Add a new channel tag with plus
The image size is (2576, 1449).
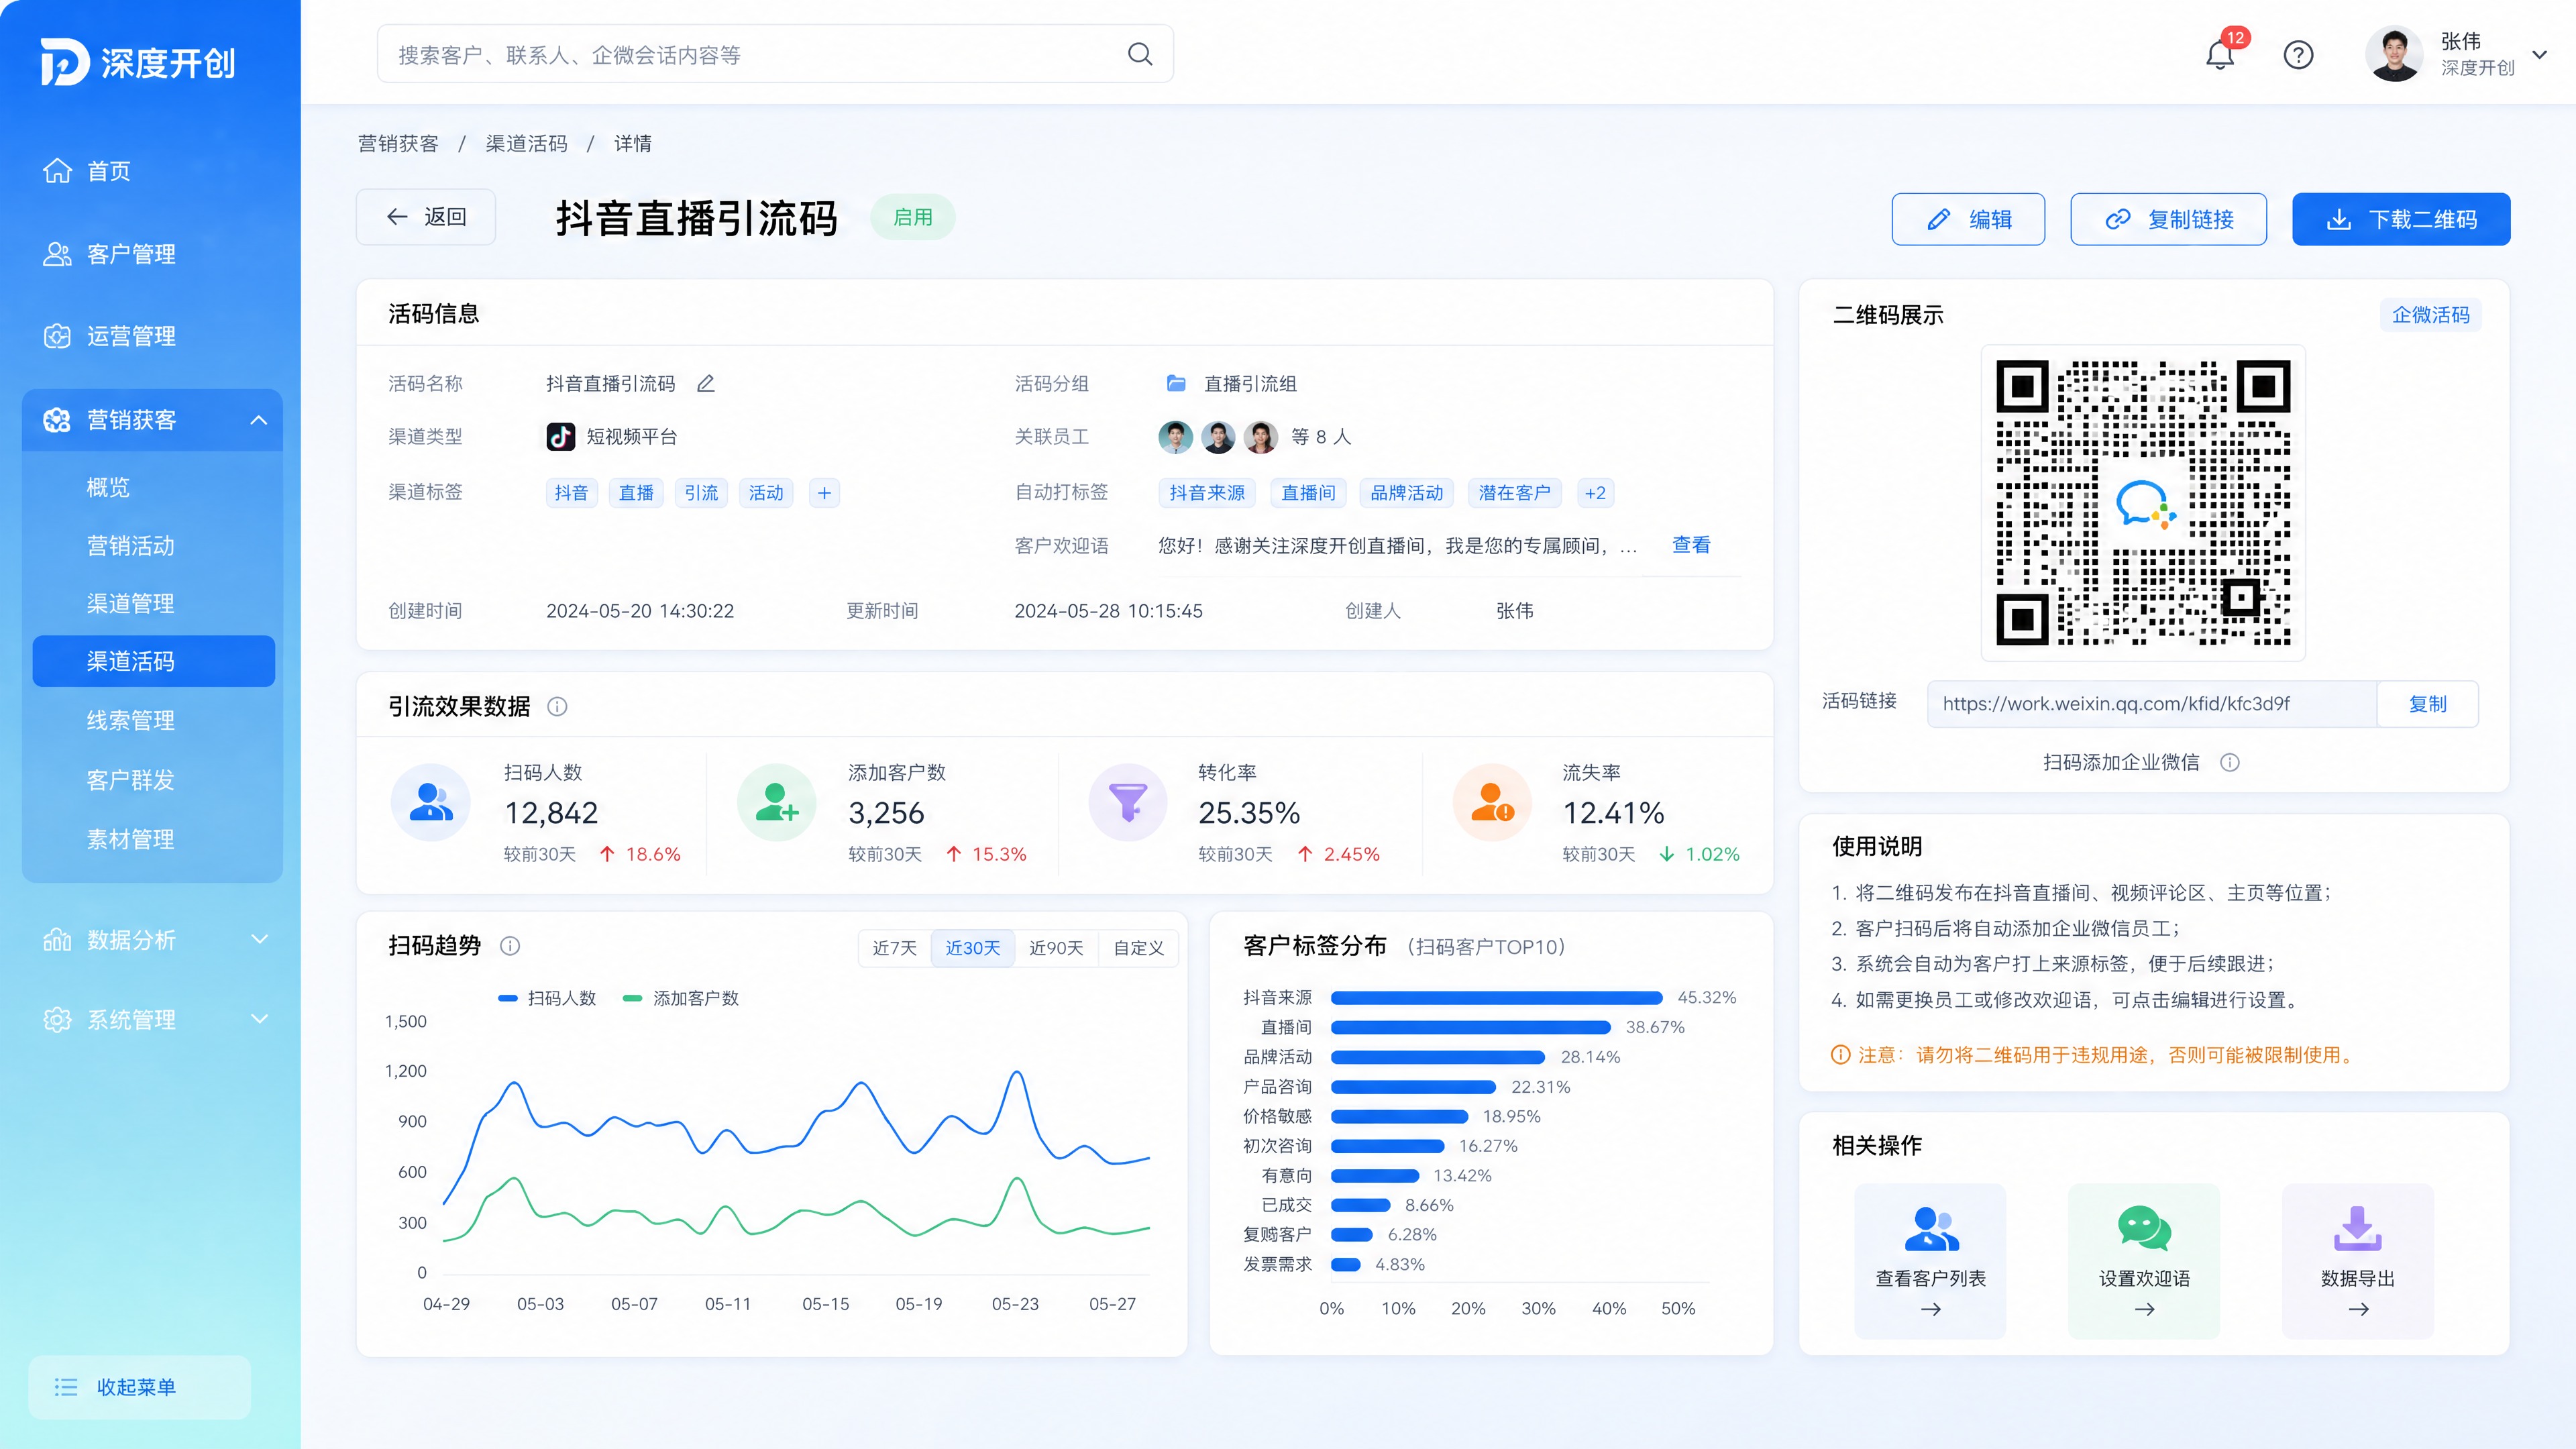pos(824,492)
